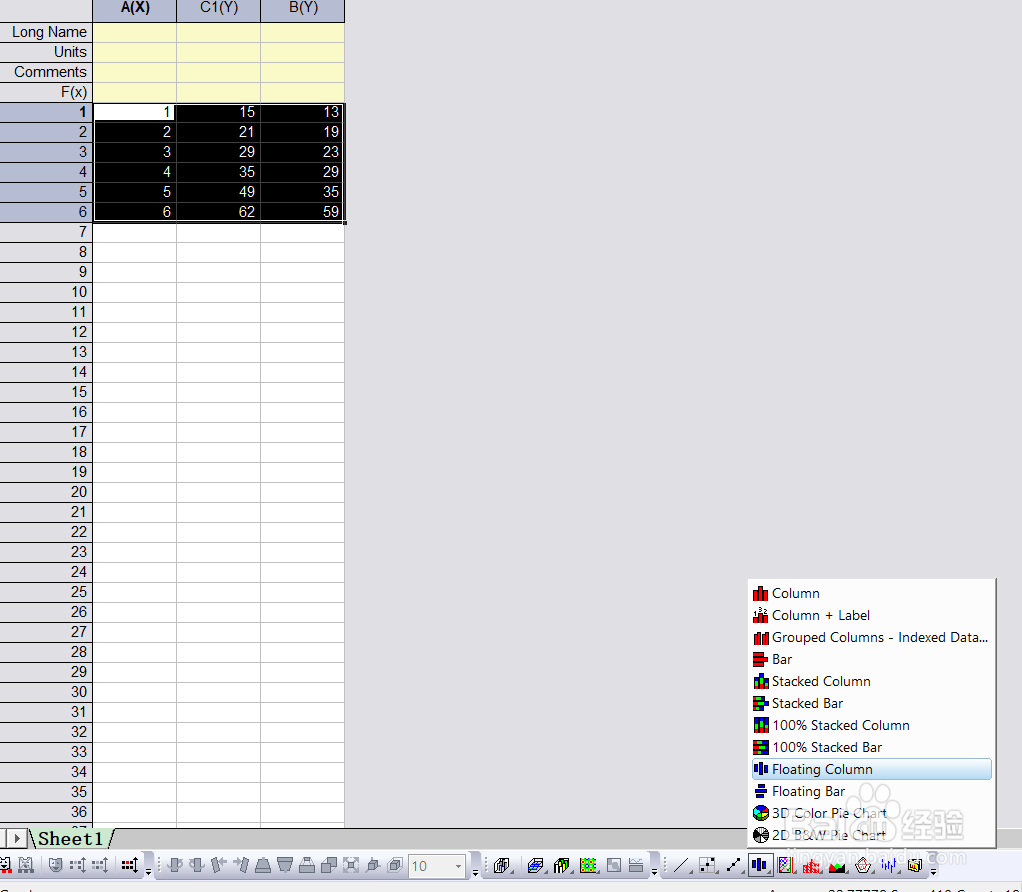
Task: Click the radar/polar chart toolbar icon
Action: (863, 865)
